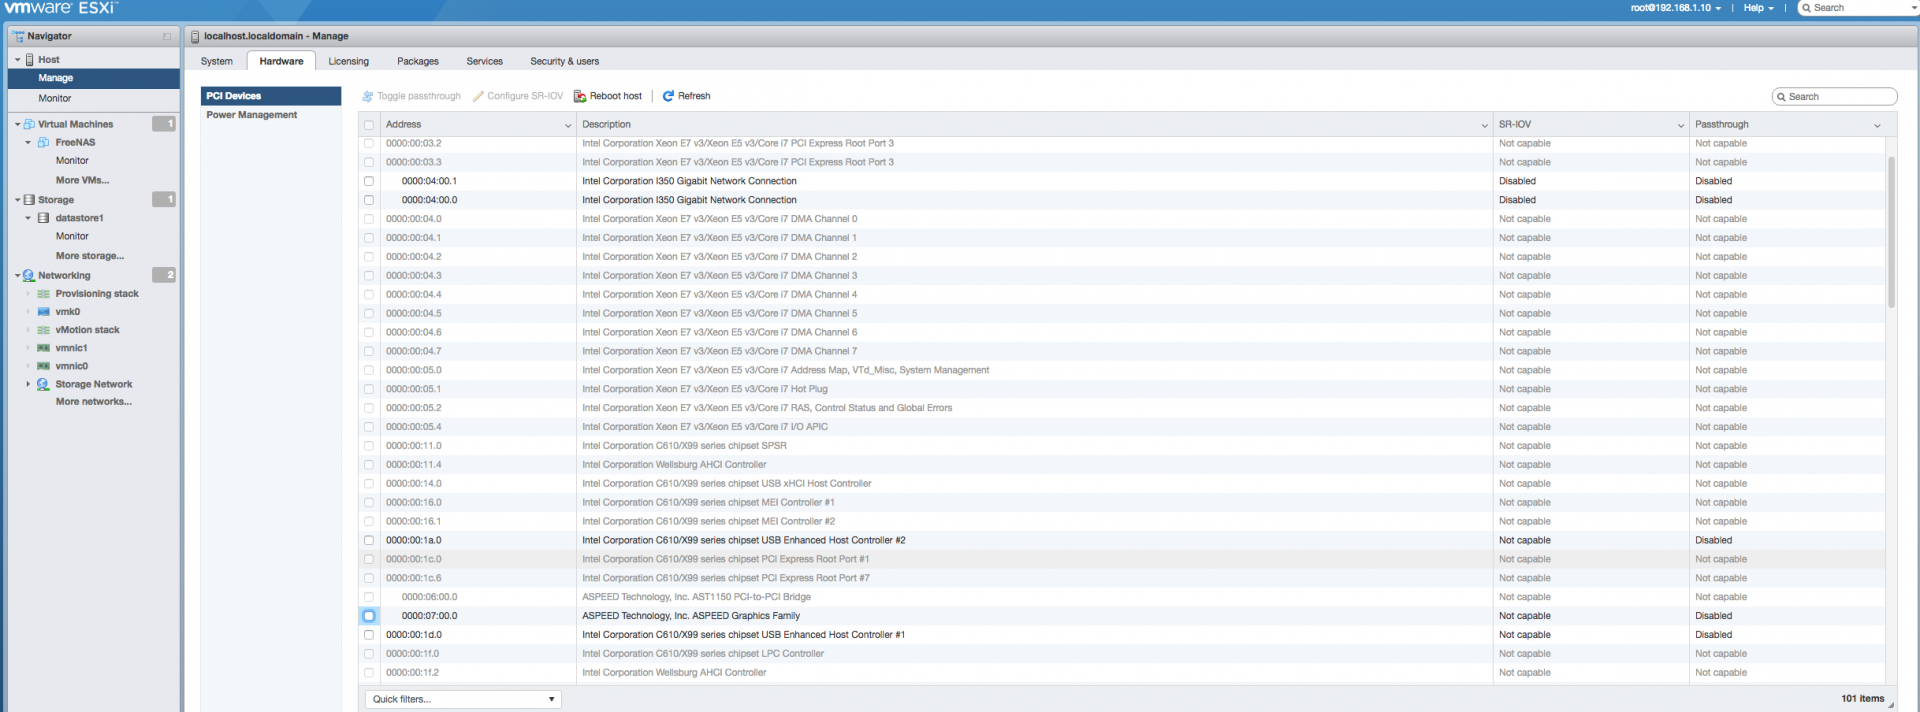Open the Description column dropdown arrow

coord(1484,125)
